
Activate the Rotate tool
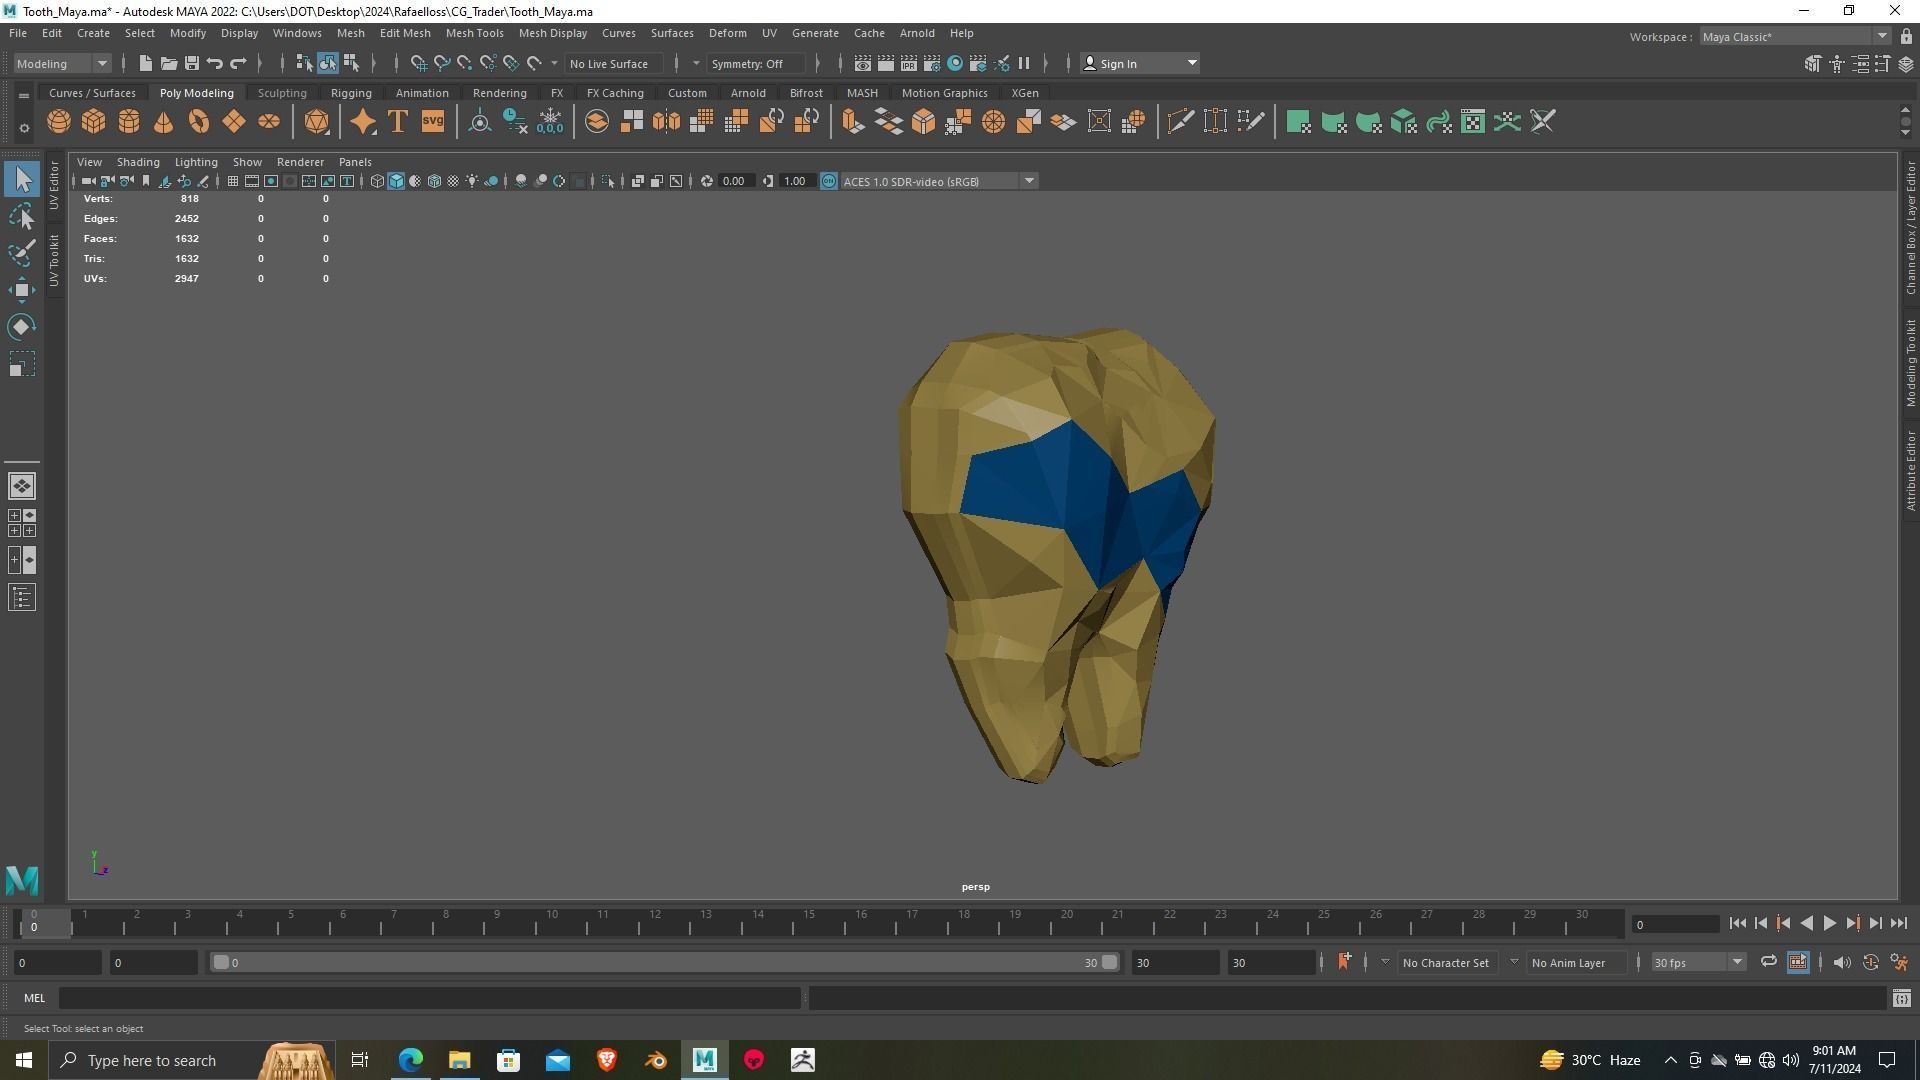pos(22,327)
